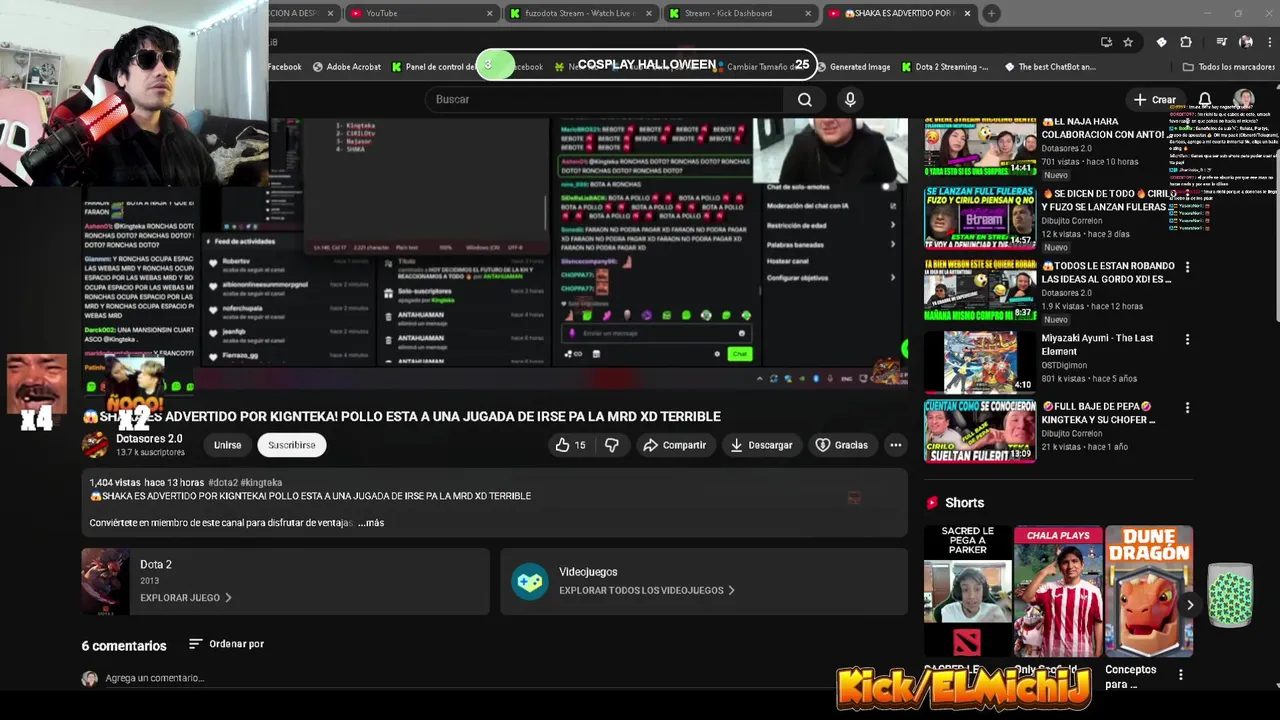Viewport: 1280px width, 720px height.
Task: Open the Chala Plays short
Action: point(1058,591)
